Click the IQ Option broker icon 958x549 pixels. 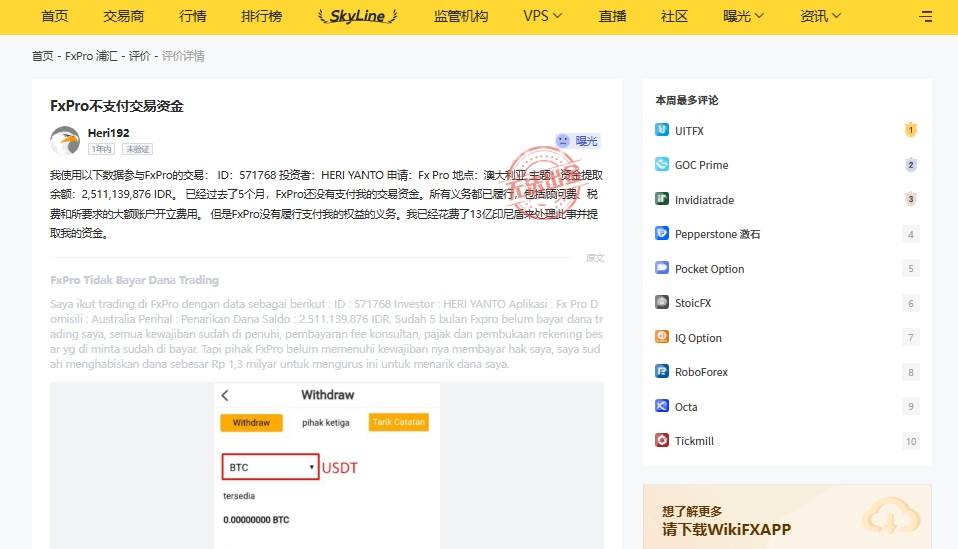click(662, 336)
